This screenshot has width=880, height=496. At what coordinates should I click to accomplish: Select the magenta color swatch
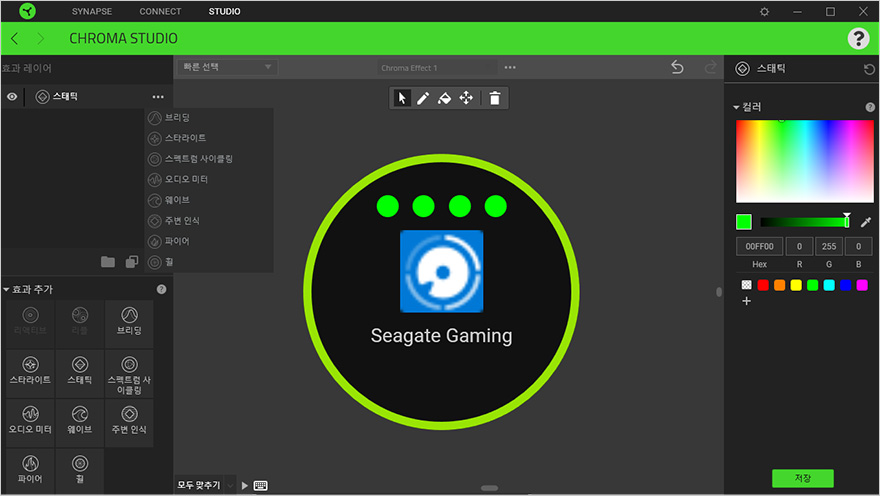(862, 285)
